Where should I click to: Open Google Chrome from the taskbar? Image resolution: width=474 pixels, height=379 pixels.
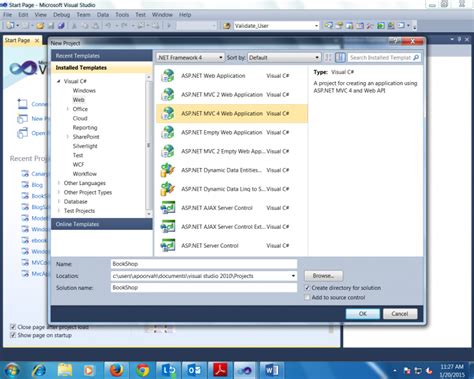click(143, 370)
